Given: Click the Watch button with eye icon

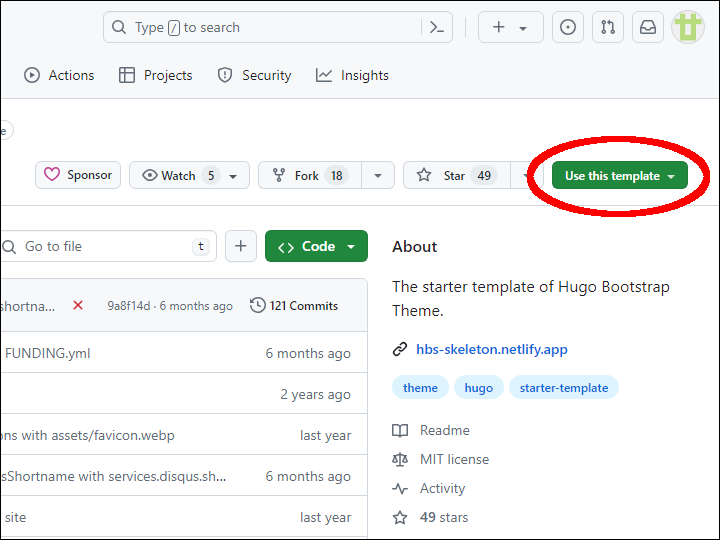Looking at the screenshot, I should [189, 175].
